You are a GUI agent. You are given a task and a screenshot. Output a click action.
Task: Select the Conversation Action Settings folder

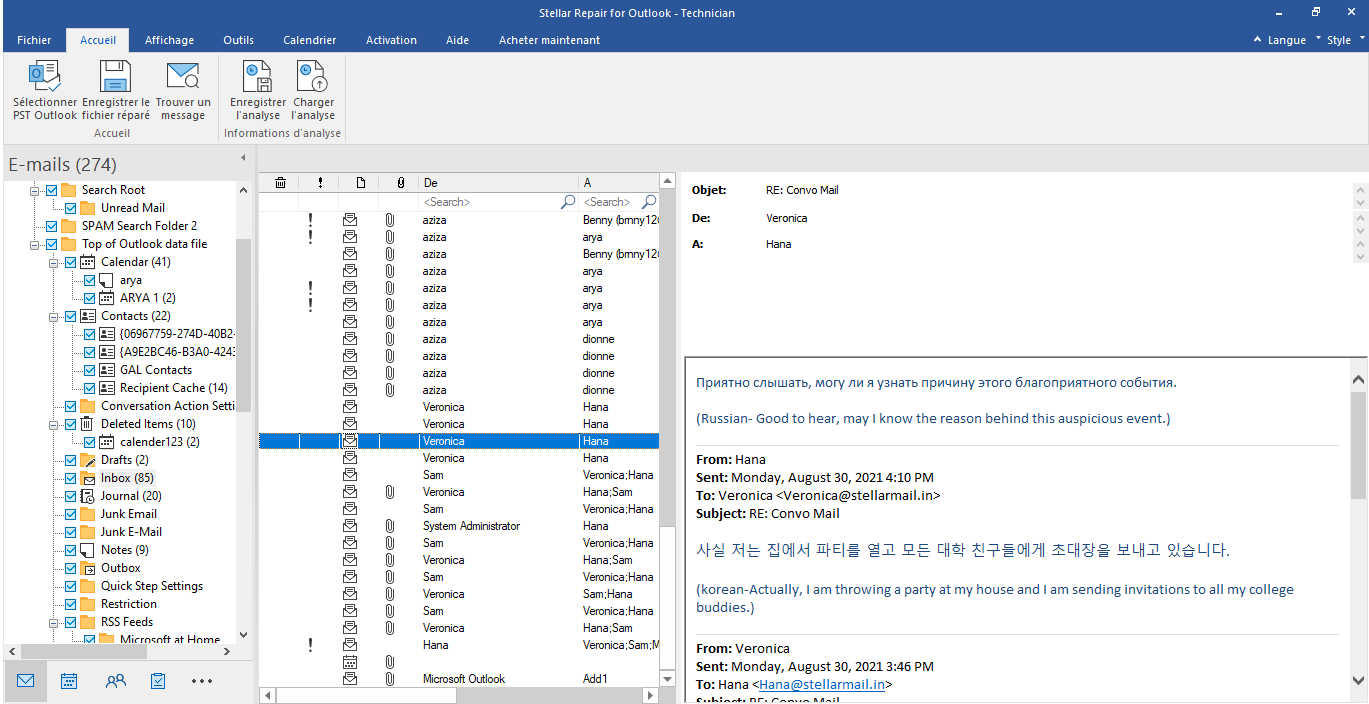click(x=168, y=406)
